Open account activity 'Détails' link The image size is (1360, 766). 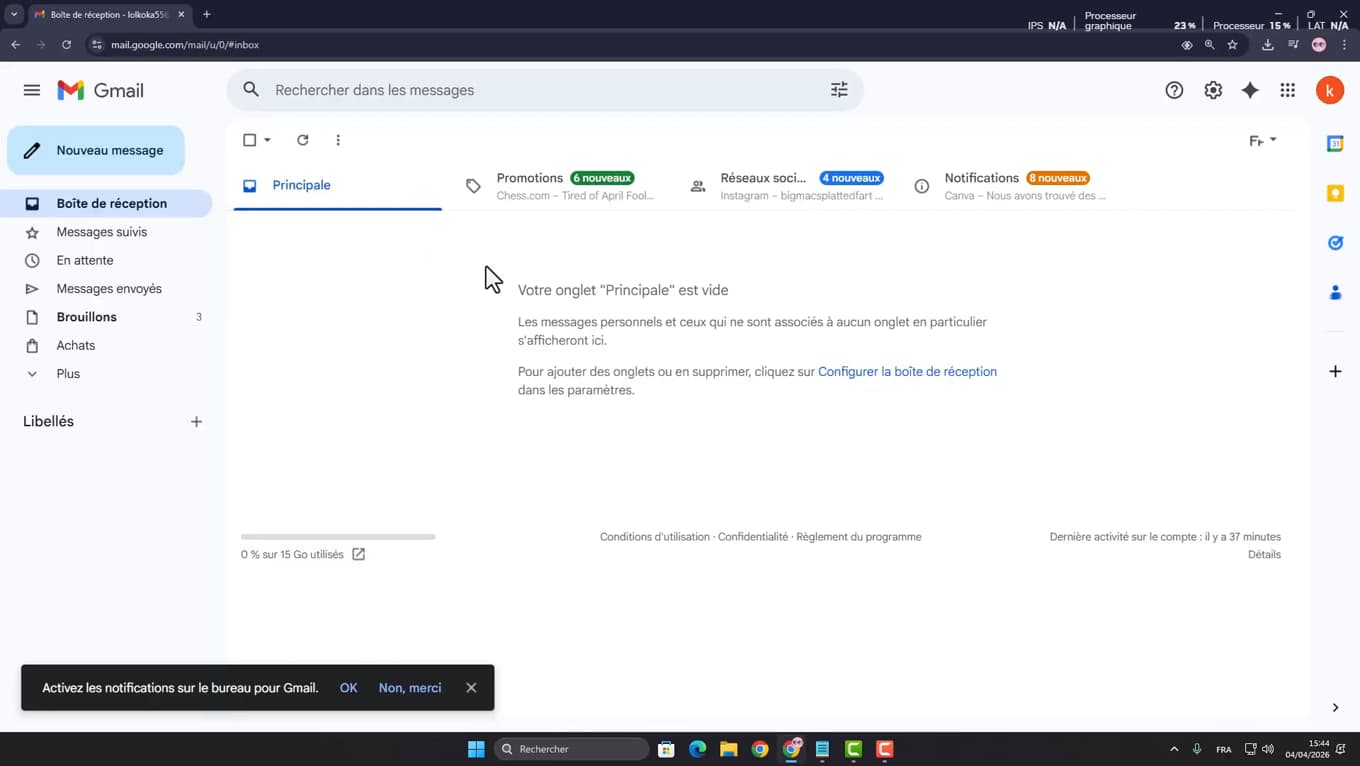(x=1264, y=555)
